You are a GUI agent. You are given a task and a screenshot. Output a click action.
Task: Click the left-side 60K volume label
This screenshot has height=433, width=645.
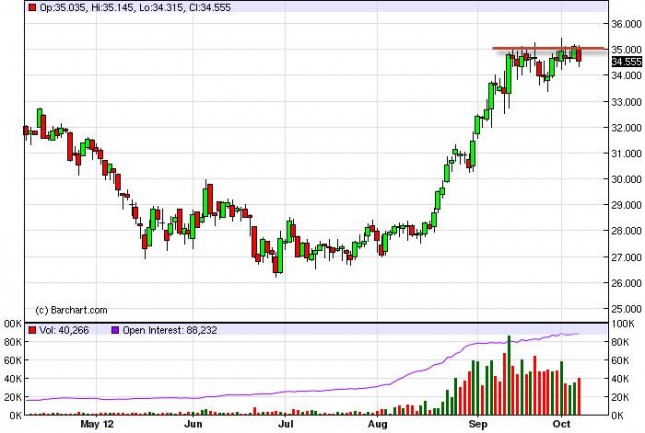click(x=13, y=361)
